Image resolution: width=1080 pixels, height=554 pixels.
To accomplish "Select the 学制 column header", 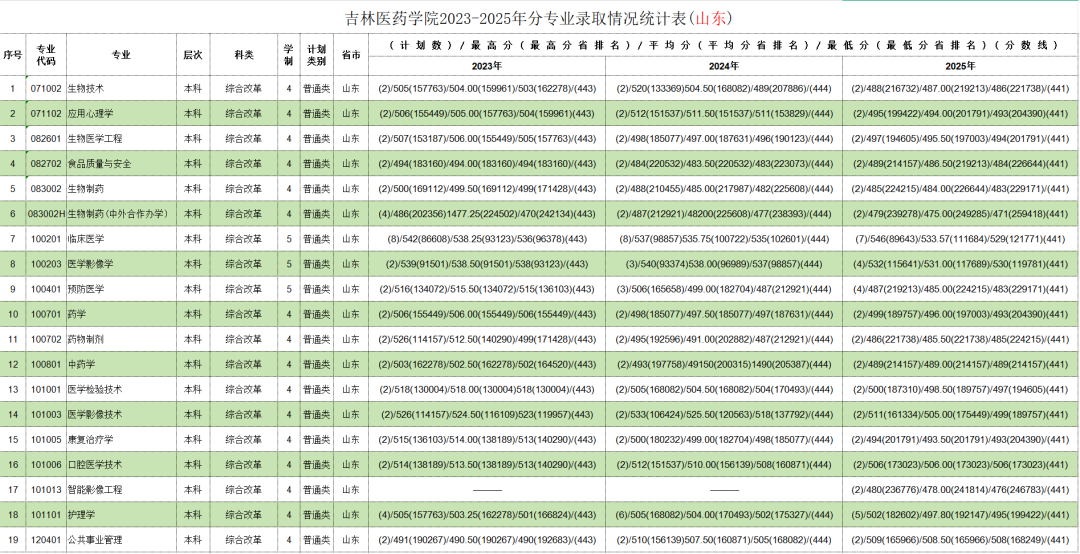I will coord(289,55).
